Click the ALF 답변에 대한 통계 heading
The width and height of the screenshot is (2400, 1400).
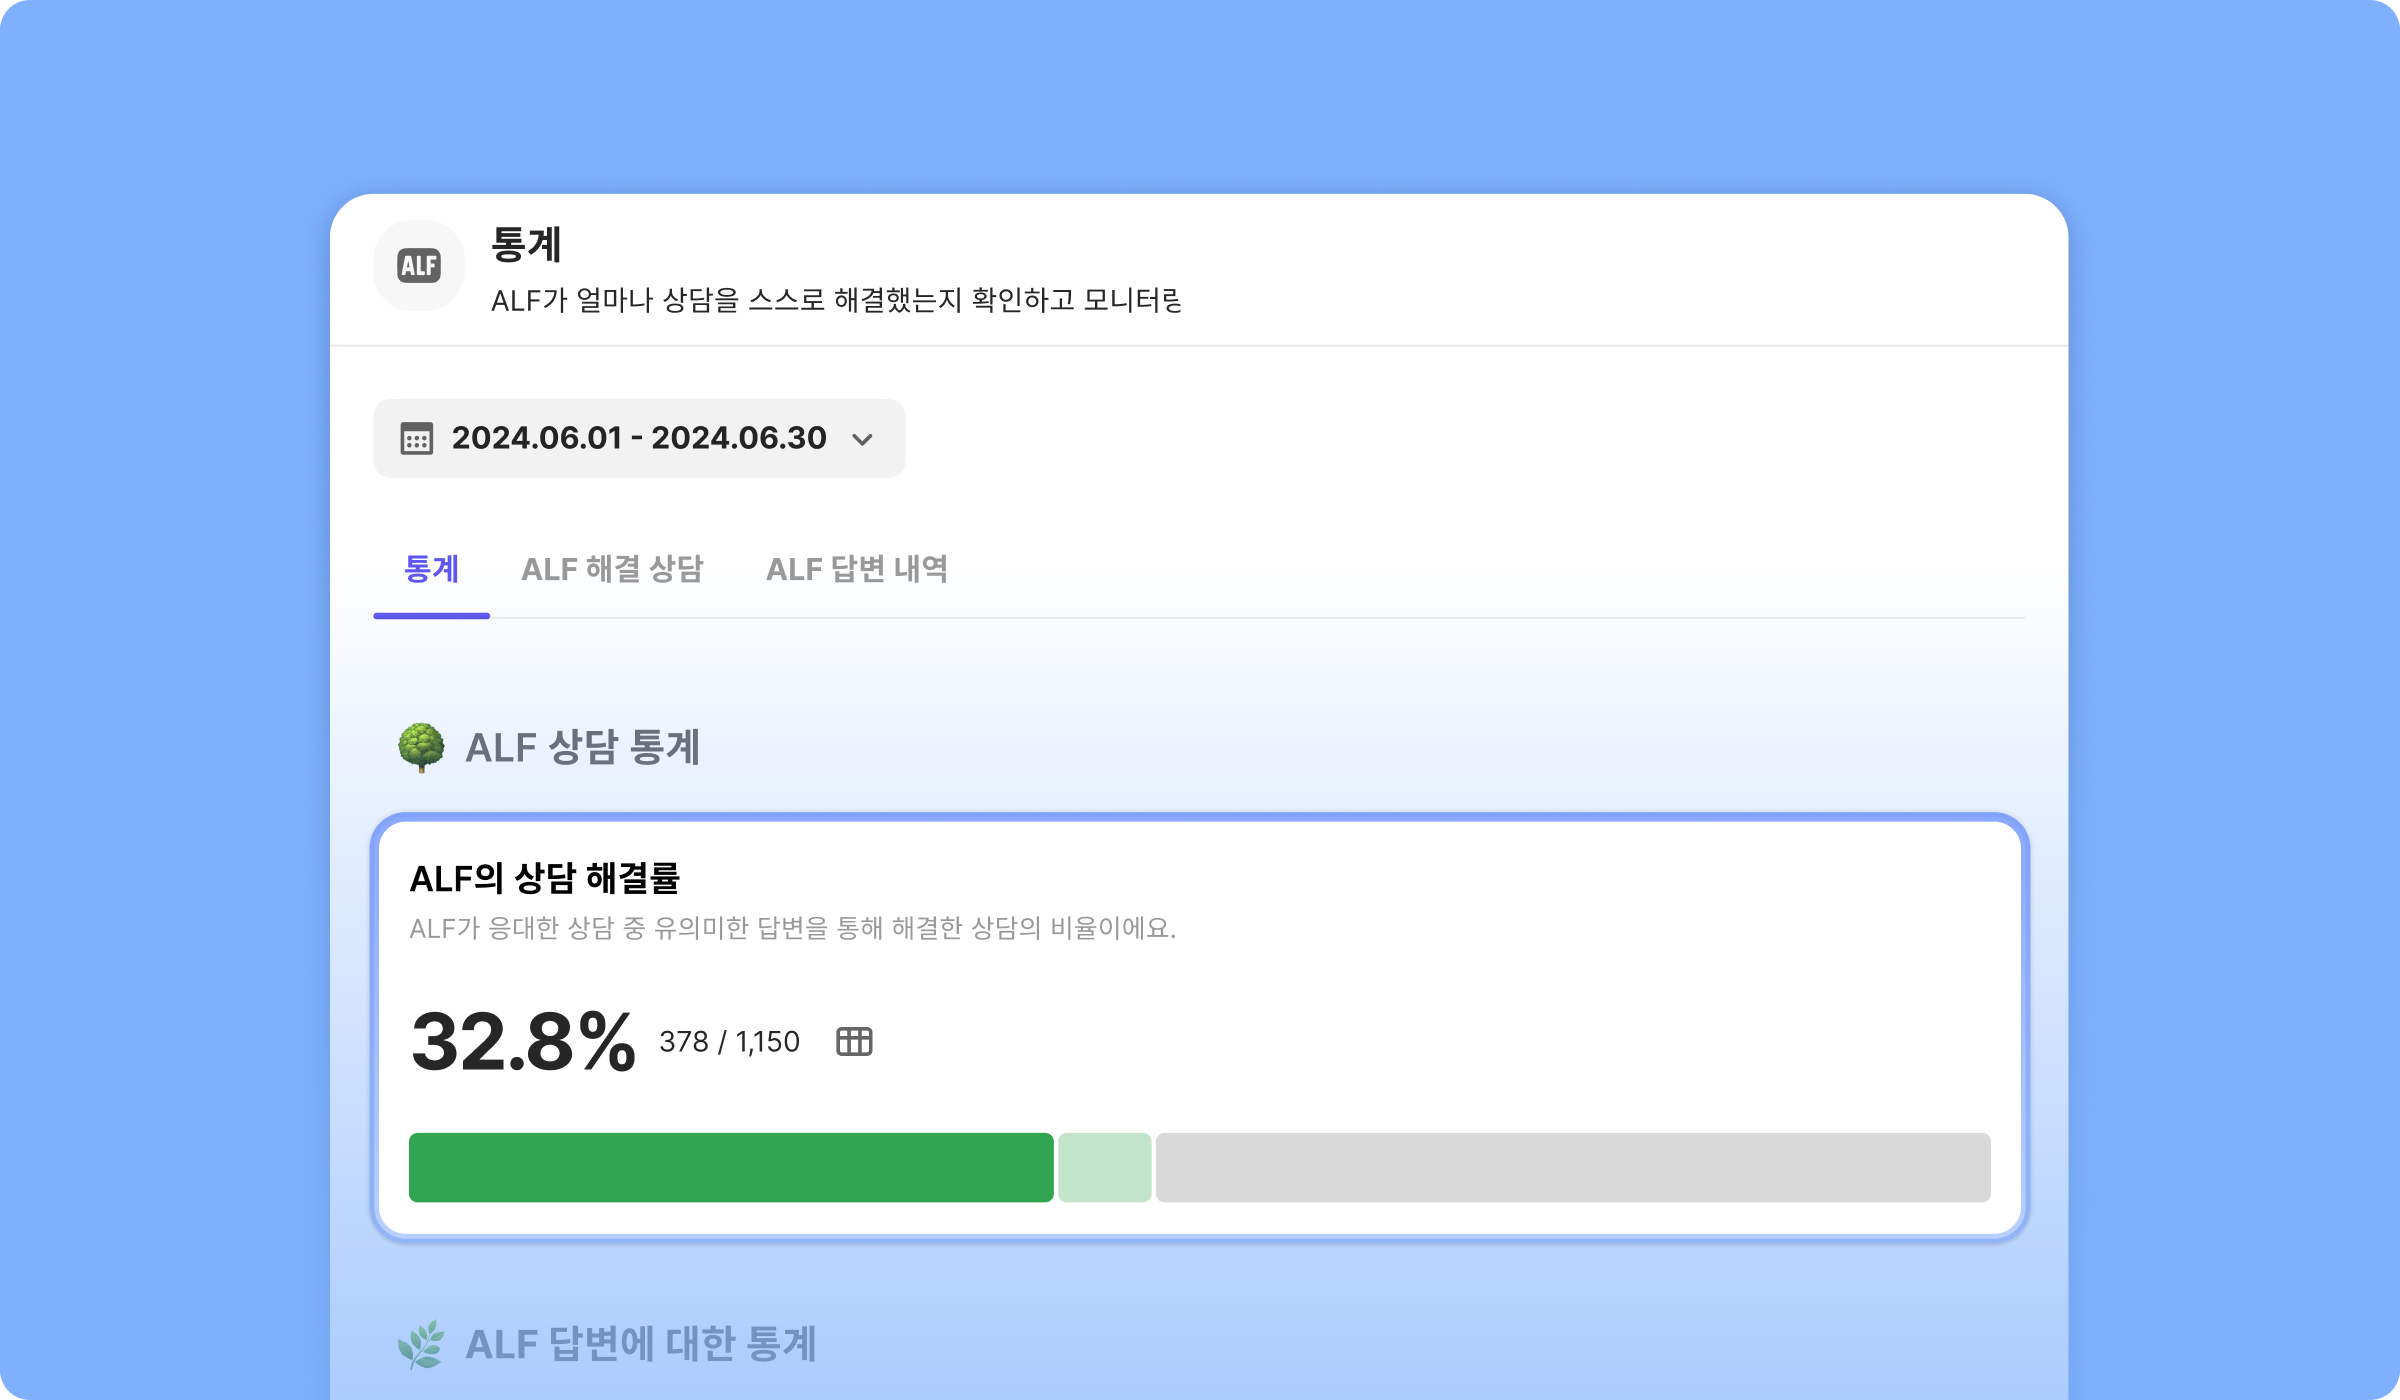(x=641, y=1344)
